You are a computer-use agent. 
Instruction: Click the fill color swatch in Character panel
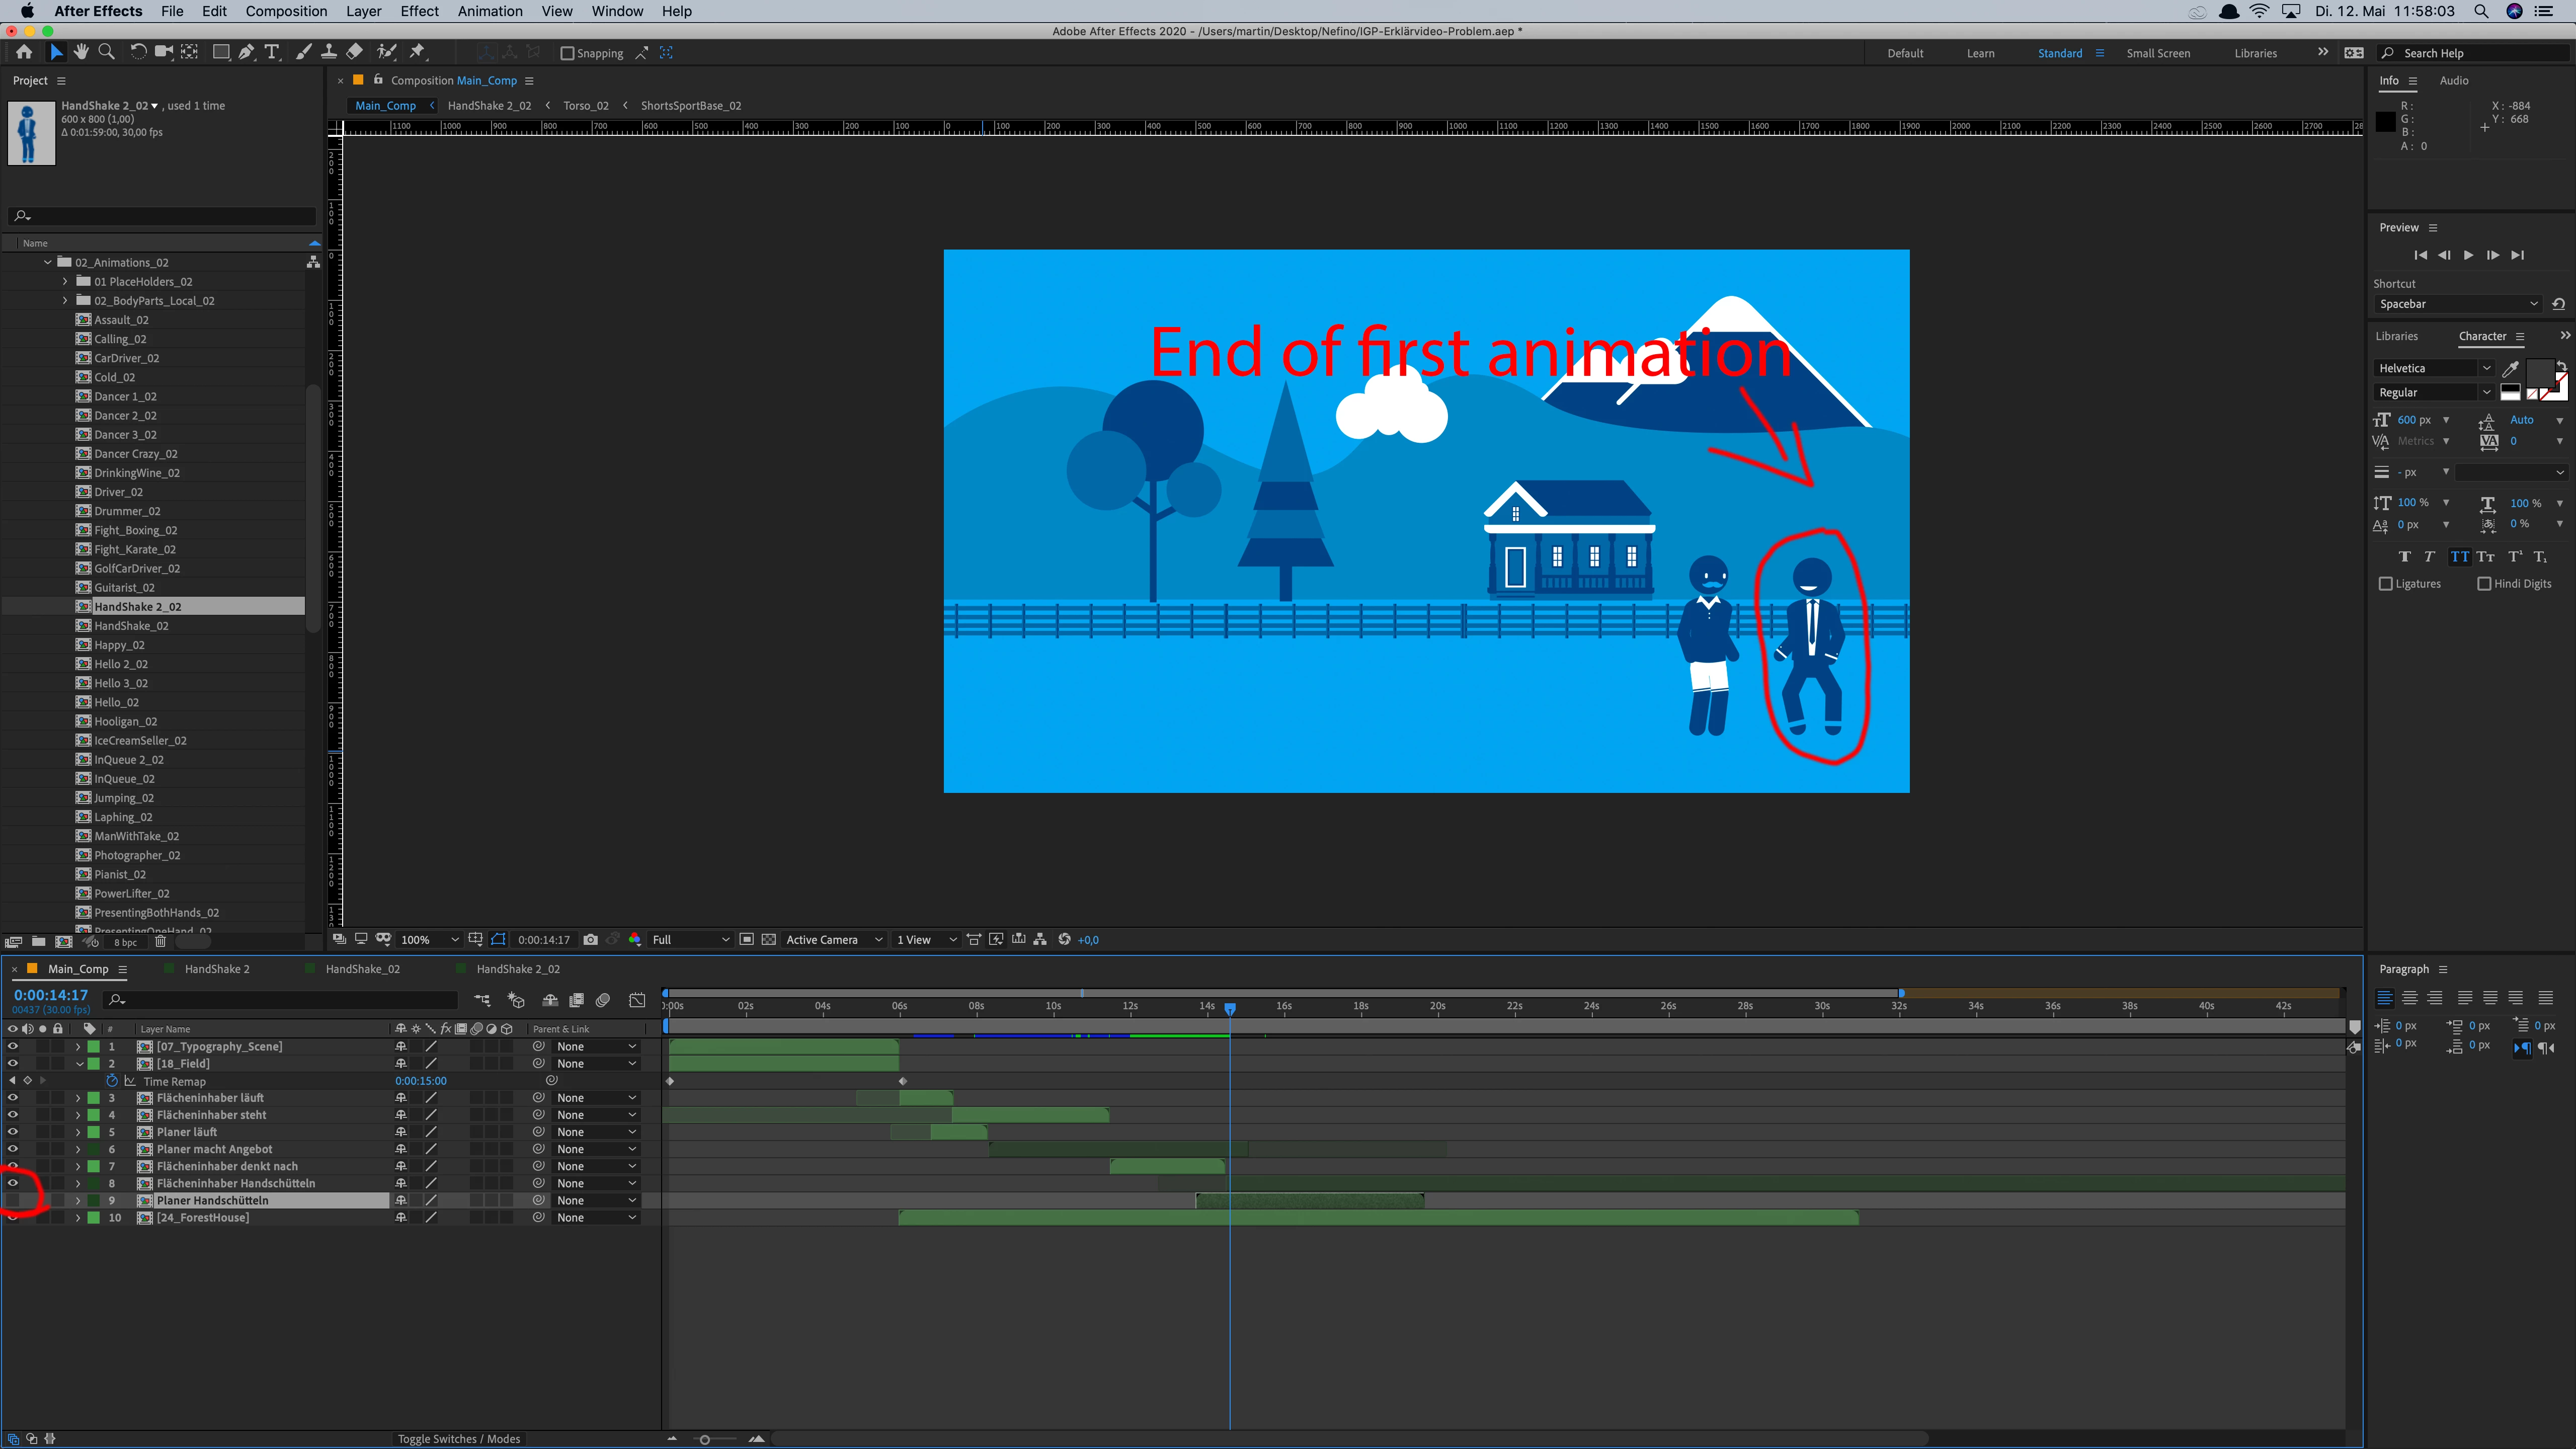(2539, 374)
